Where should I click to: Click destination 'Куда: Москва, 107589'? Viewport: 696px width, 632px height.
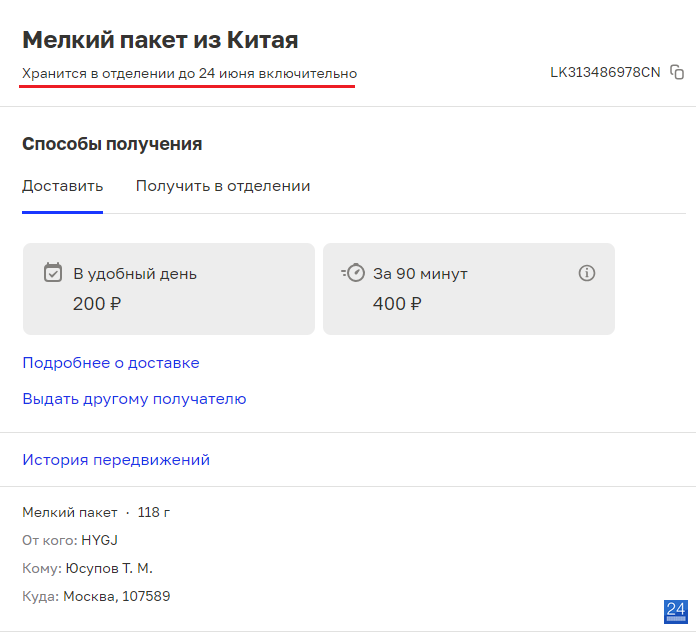(96, 596)
